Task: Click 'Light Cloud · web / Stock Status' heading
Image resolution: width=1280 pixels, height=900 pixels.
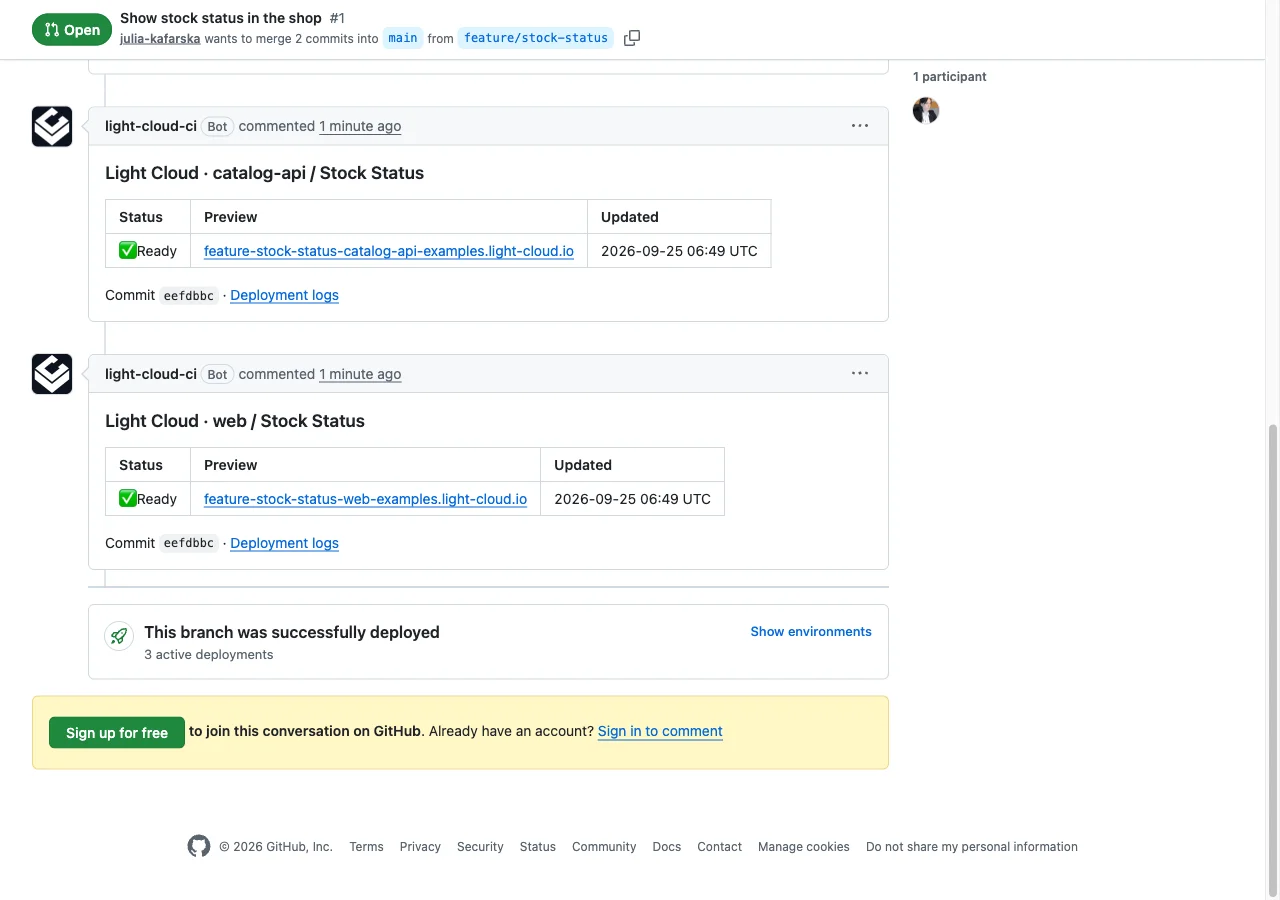Action: pyautogui.click(x=235, y=421)
